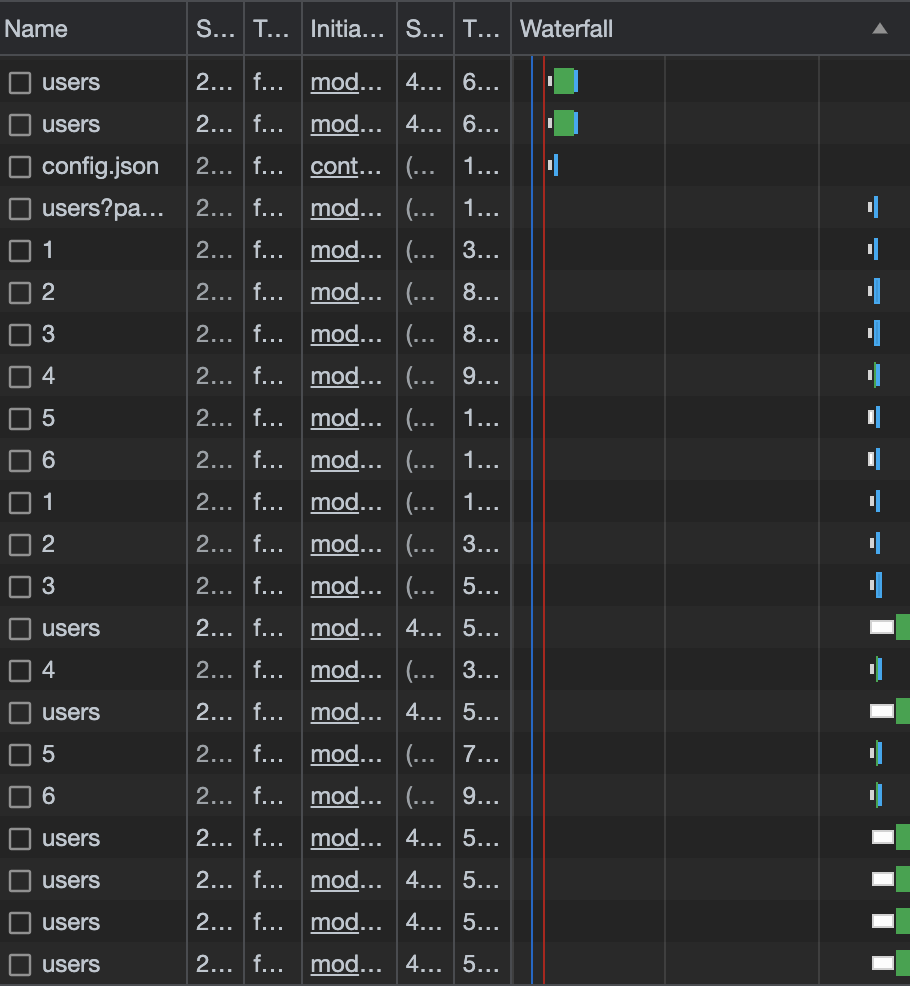Click the Waterfall sort arrow icon
910x986 pixels.
(880, 29)
